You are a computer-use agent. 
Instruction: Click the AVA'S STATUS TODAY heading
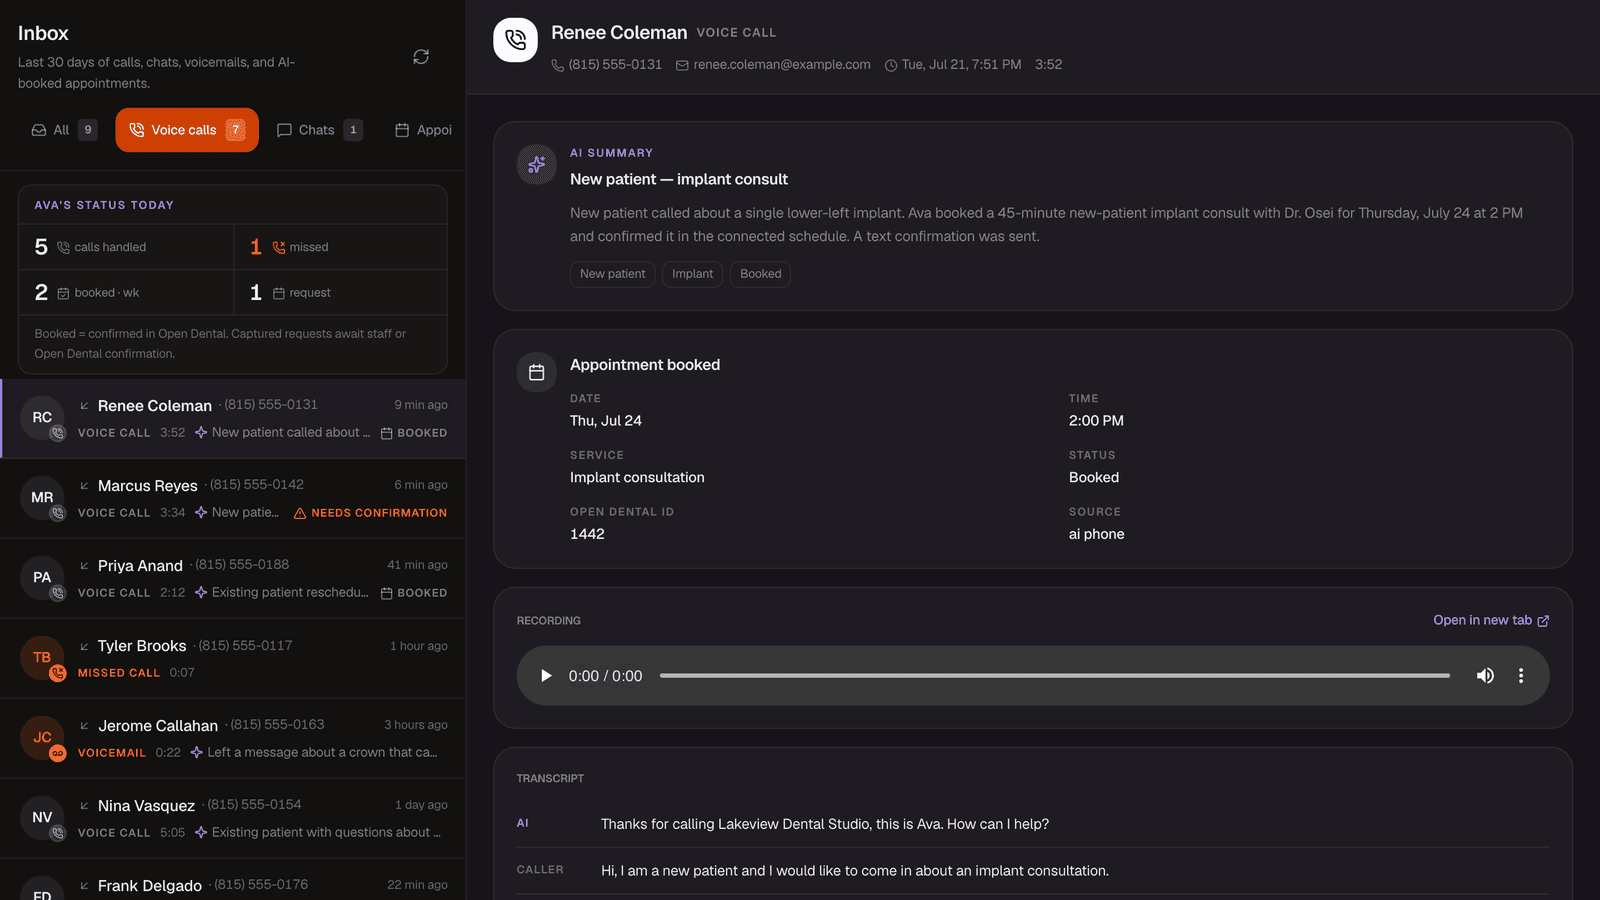[104, 205]
